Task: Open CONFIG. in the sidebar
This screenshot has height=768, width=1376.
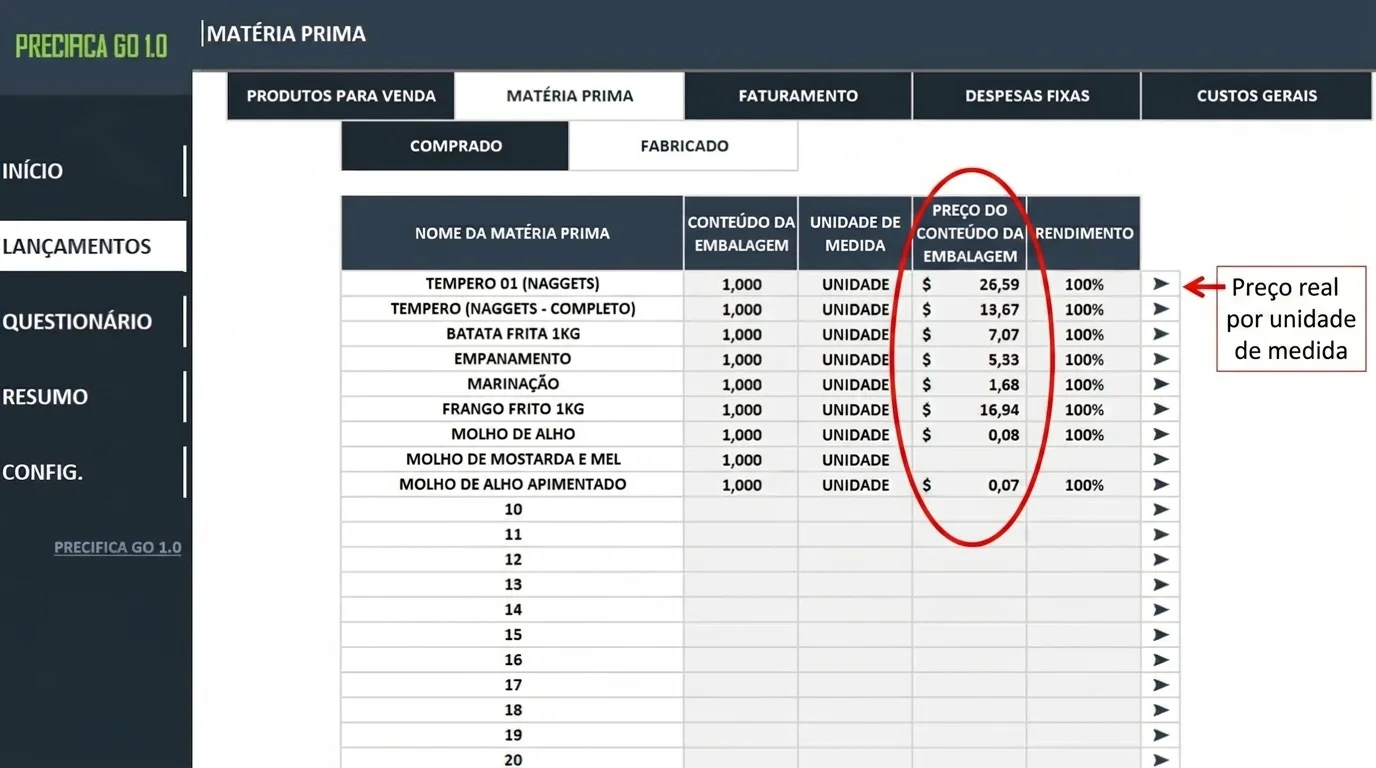Action: (x=42, y=472)
